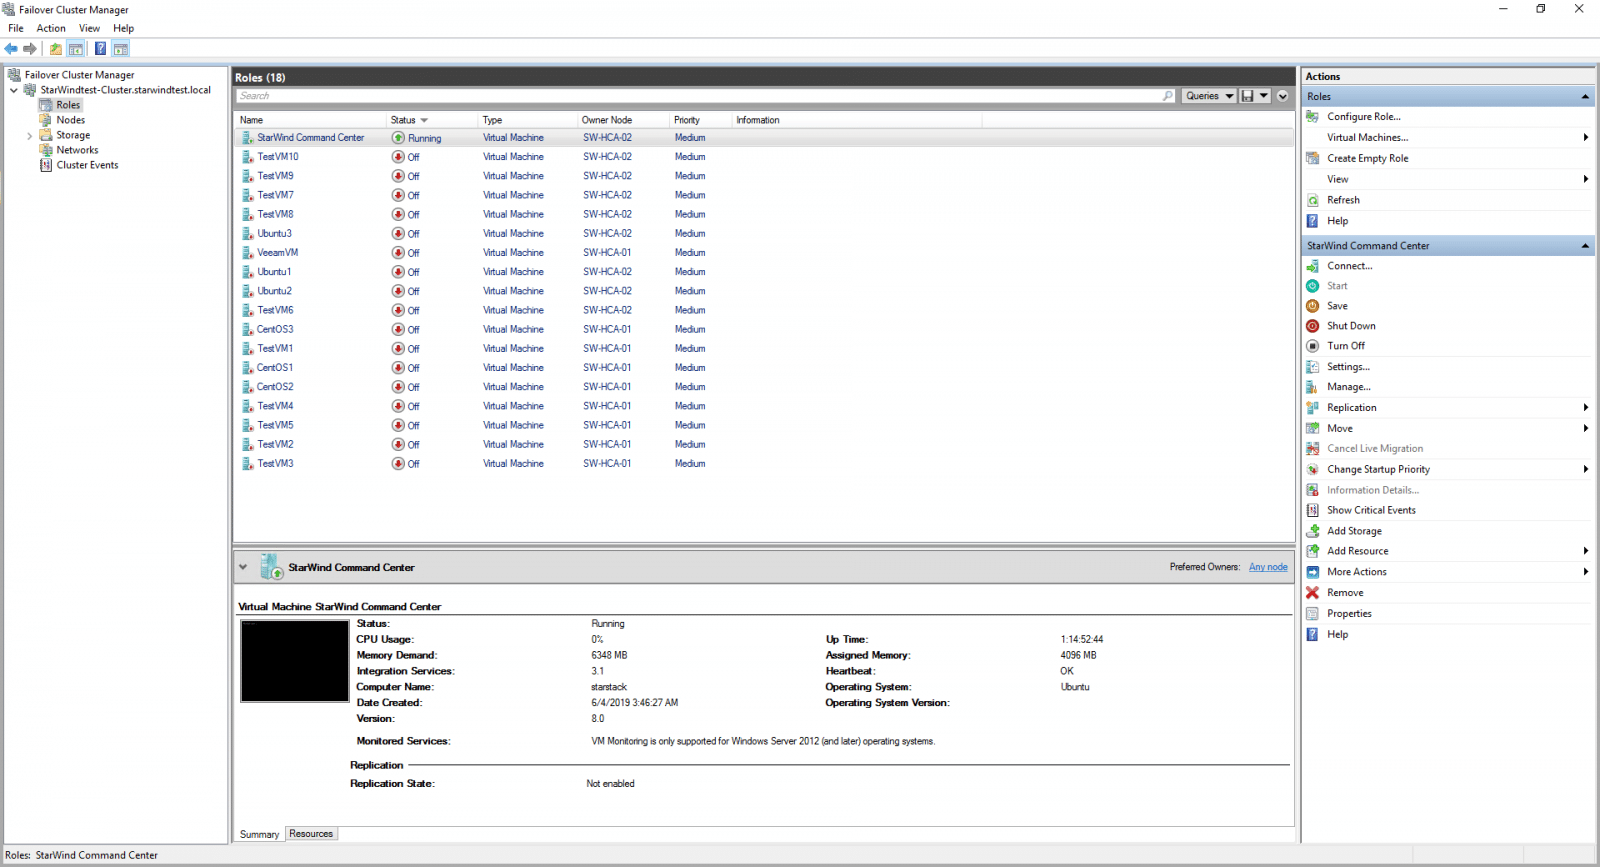Click the red Shut Down icon
The image size is (1600, 867).
tap(1313, 326)
